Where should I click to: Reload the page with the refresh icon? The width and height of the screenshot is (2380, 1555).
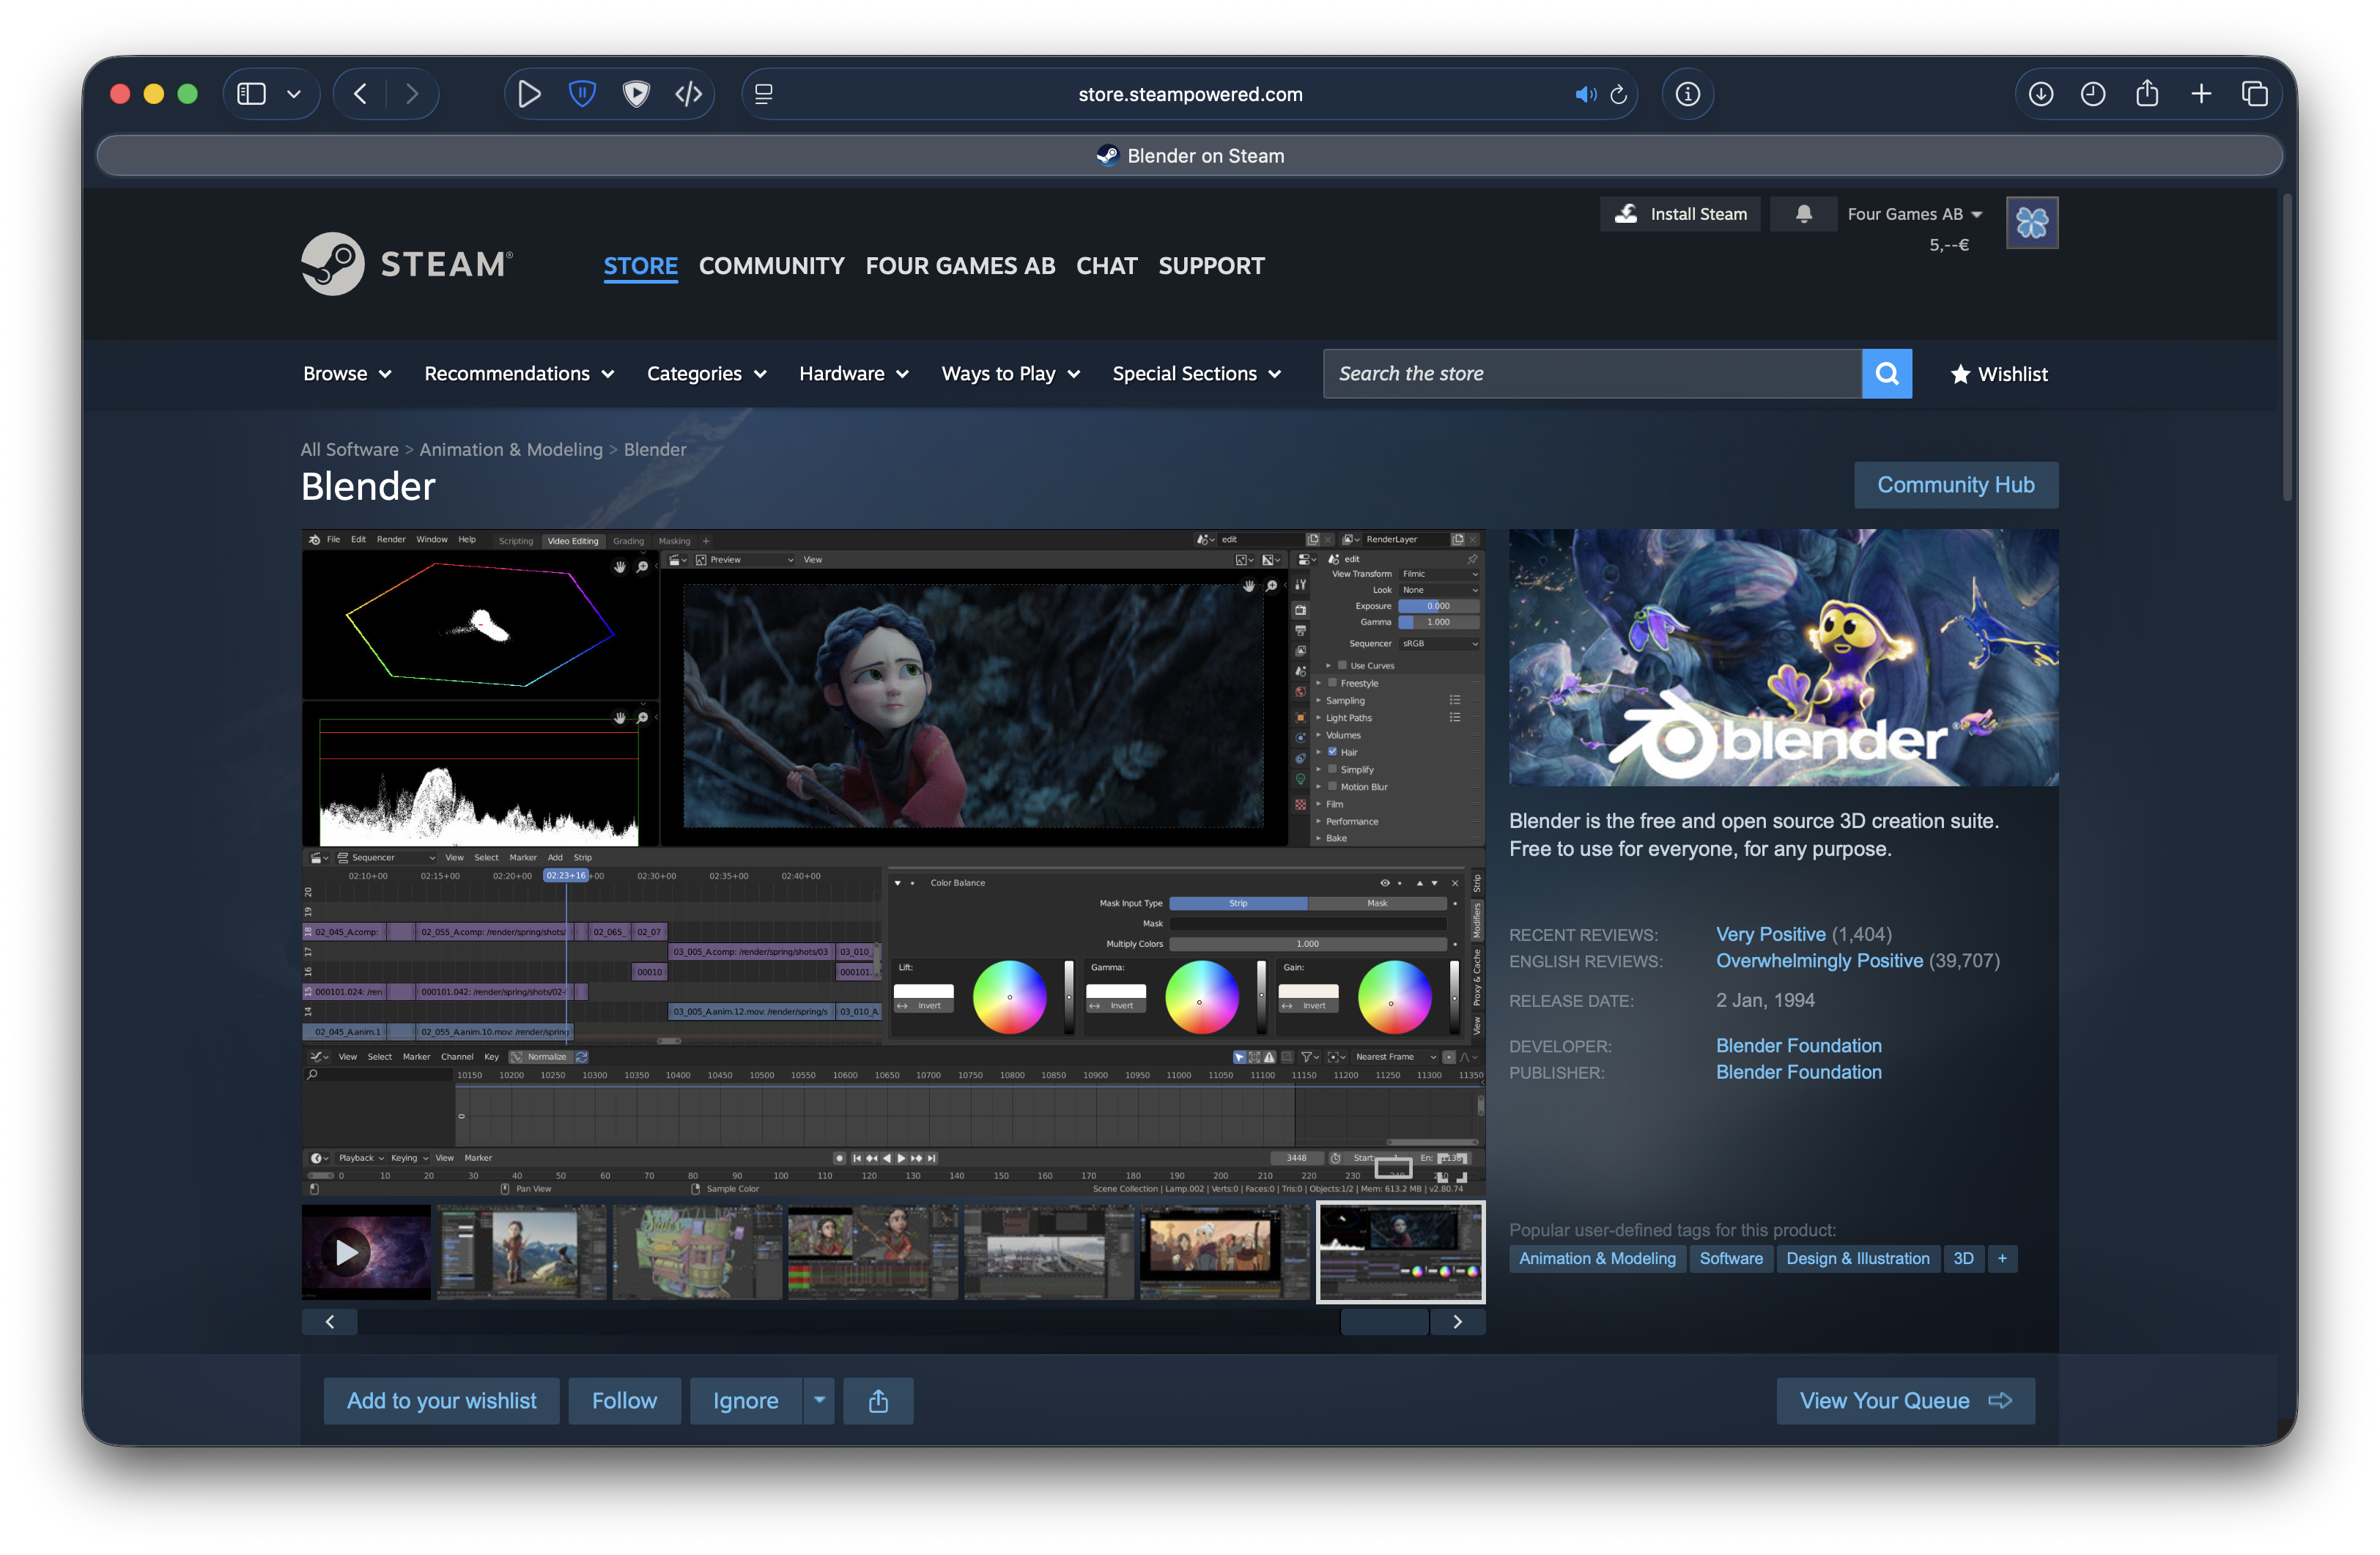1619,94
